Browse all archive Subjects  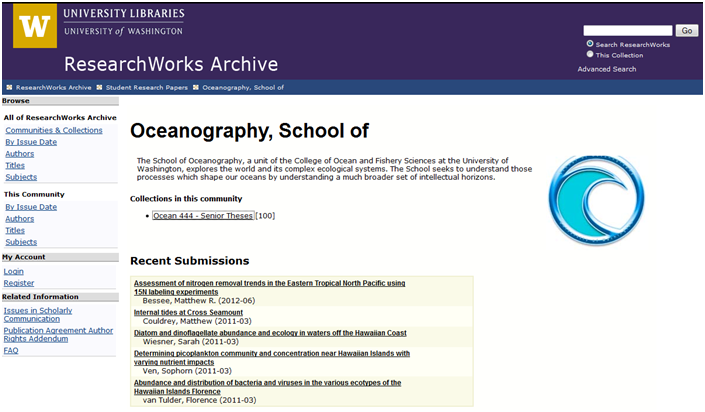pos(21,177)
